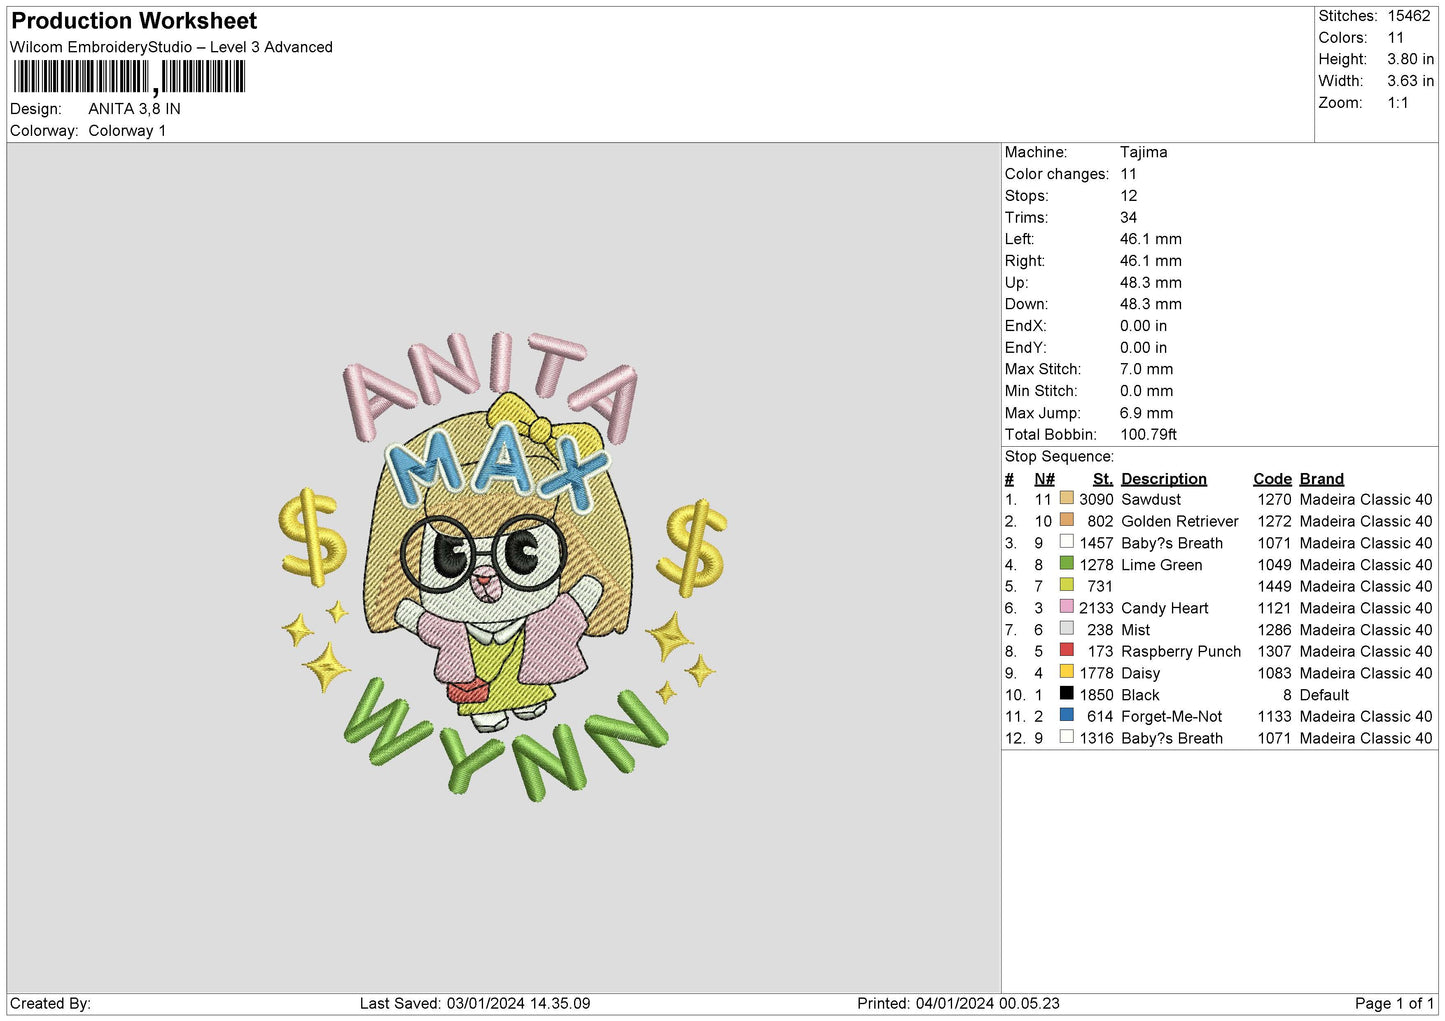Image resolution: width=1445 pixels, height=1021 pixels.
Task: Click the "Created By:" footer label
Action: [x=50, y=1003]
